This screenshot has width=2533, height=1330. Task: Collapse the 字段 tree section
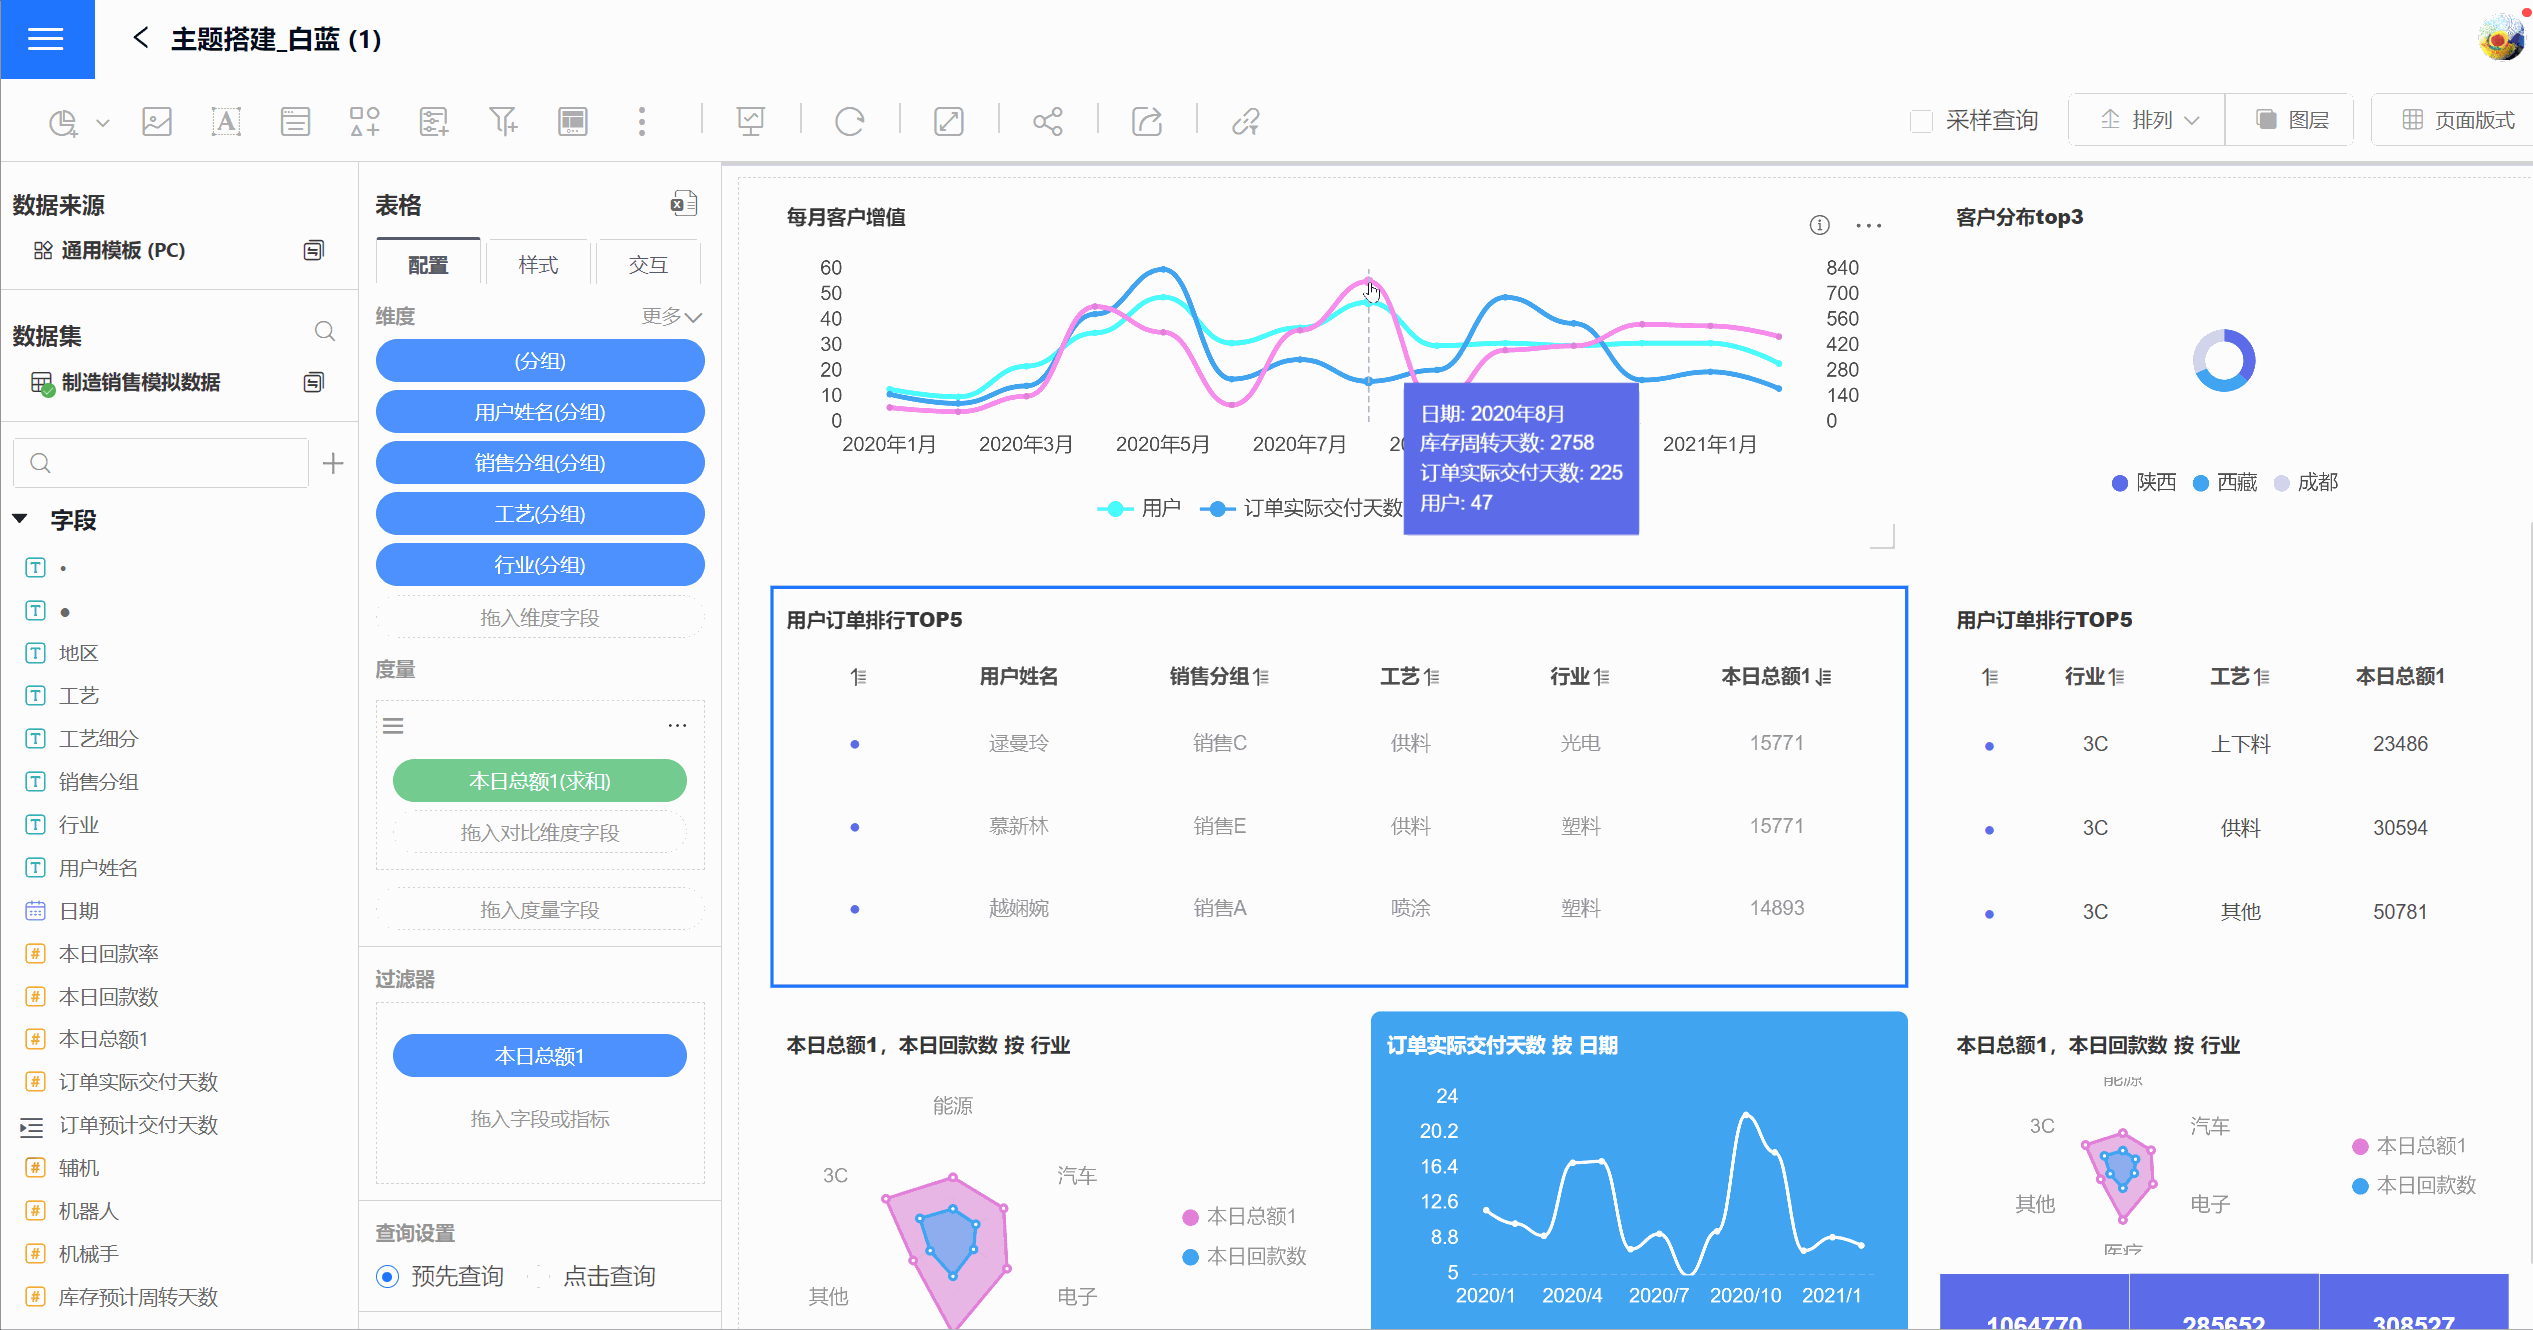pos(20,519)
